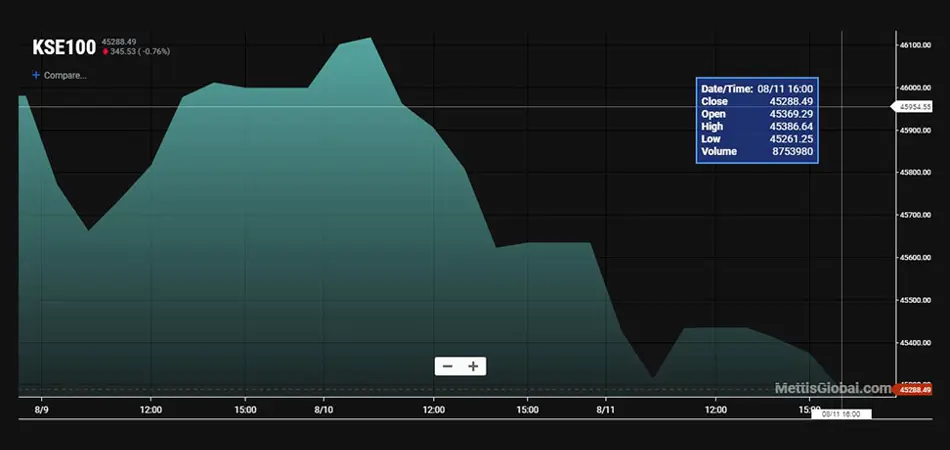
Task: Click the 345.53 (-0.76%) change value
Action: (x=140, y=51)
